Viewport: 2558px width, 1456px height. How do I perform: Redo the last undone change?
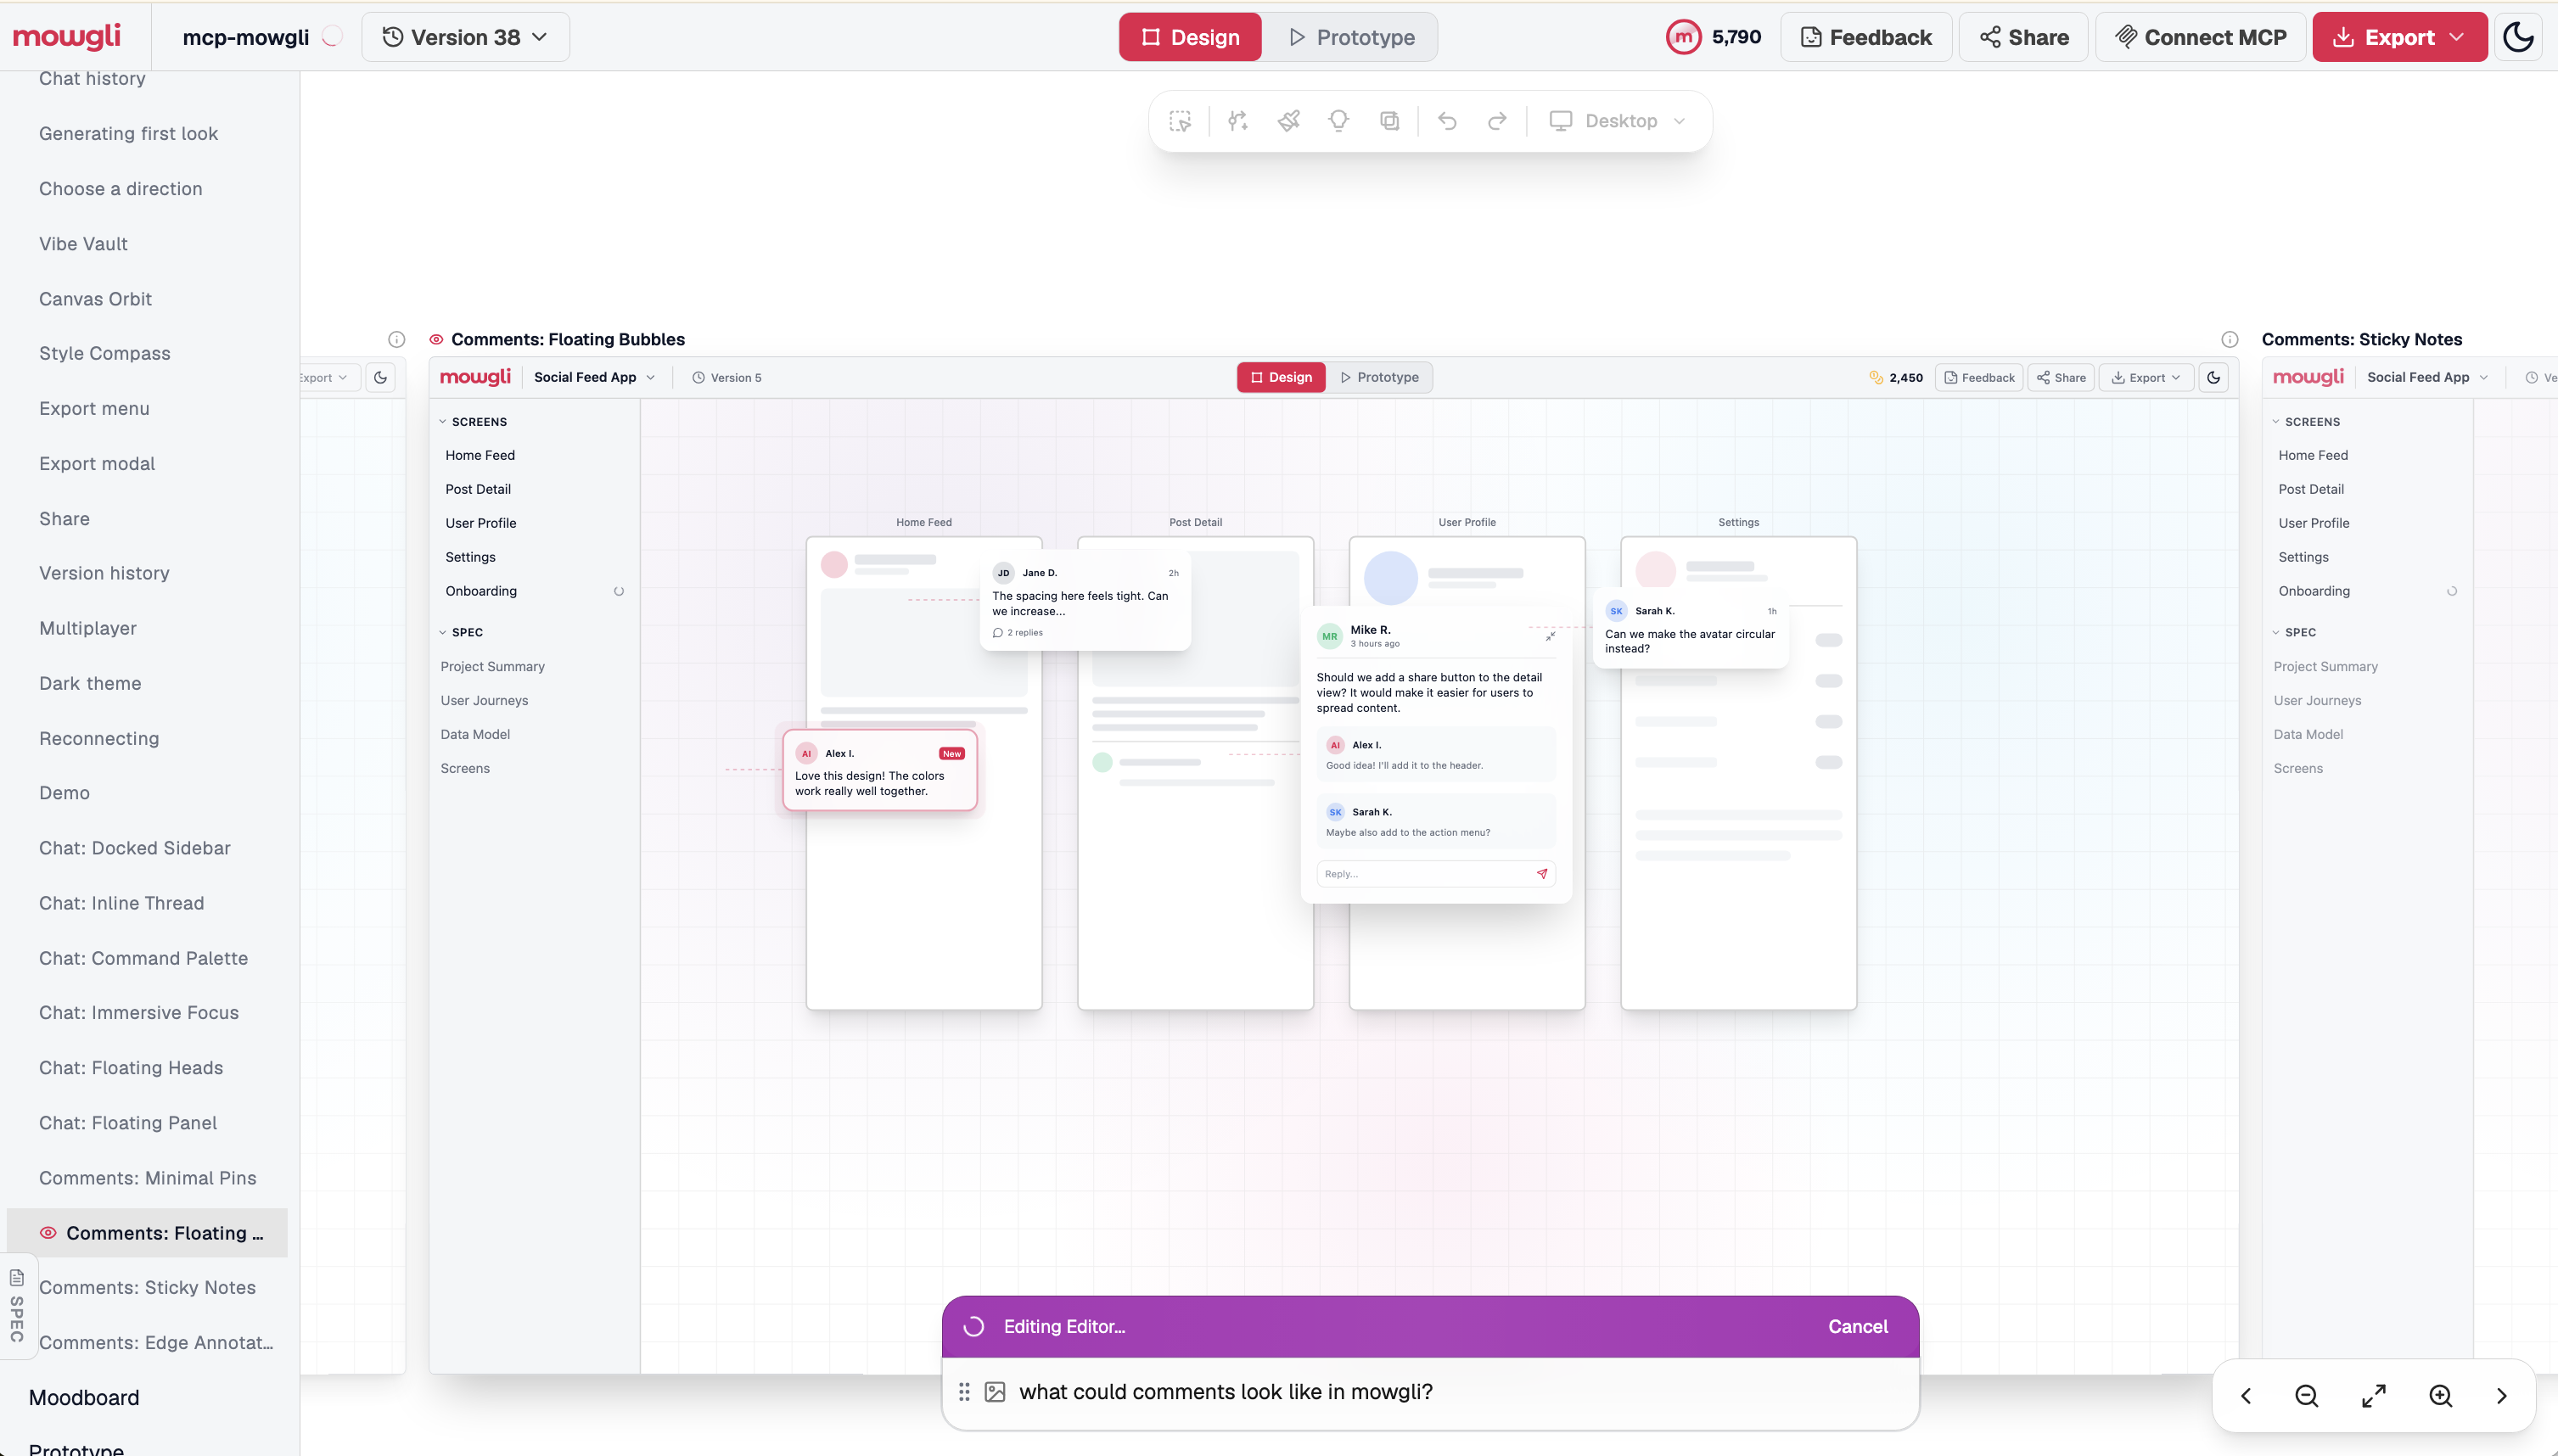click(x=1497, y=121)
